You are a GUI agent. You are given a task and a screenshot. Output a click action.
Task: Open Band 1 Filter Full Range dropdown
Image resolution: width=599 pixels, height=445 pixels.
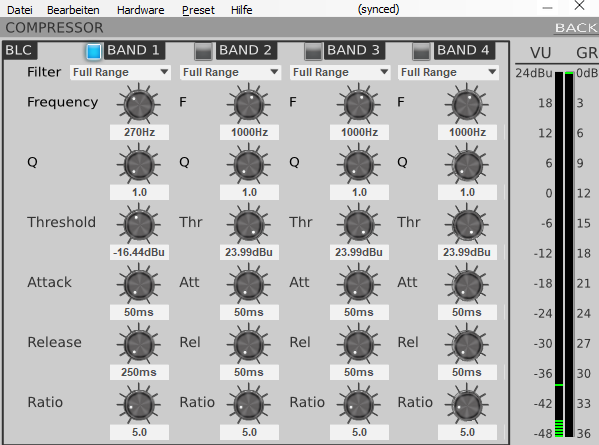(120, 72)
